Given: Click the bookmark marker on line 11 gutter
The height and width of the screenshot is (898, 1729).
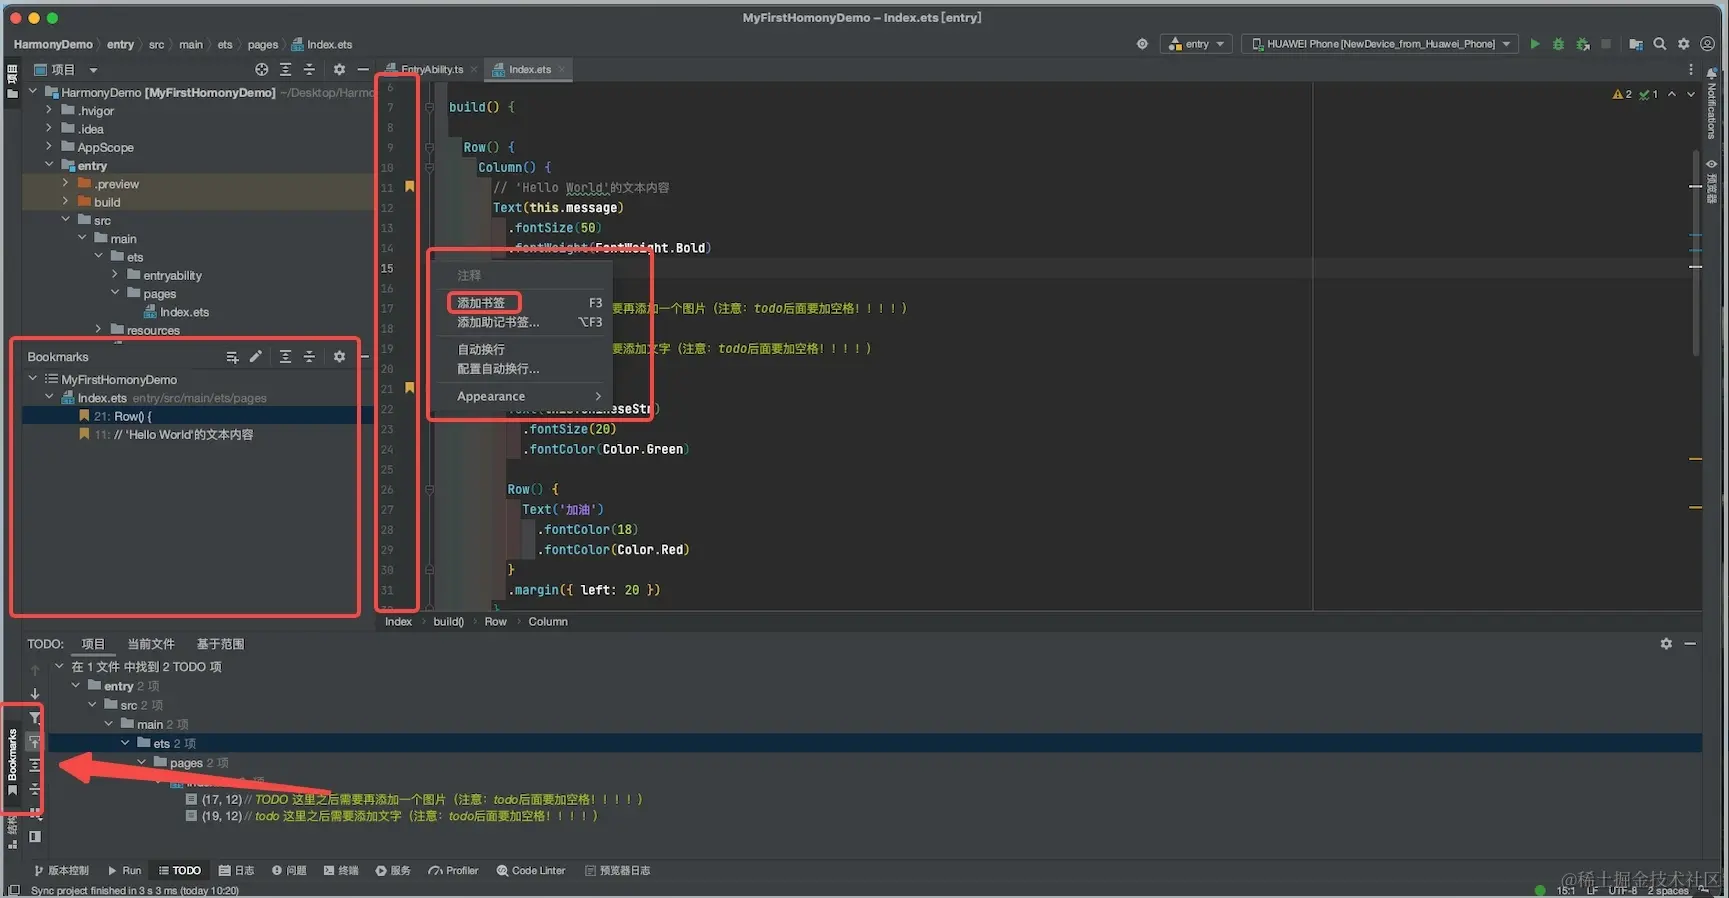Looking at the screenshot, I should click(x=409, y=187).
